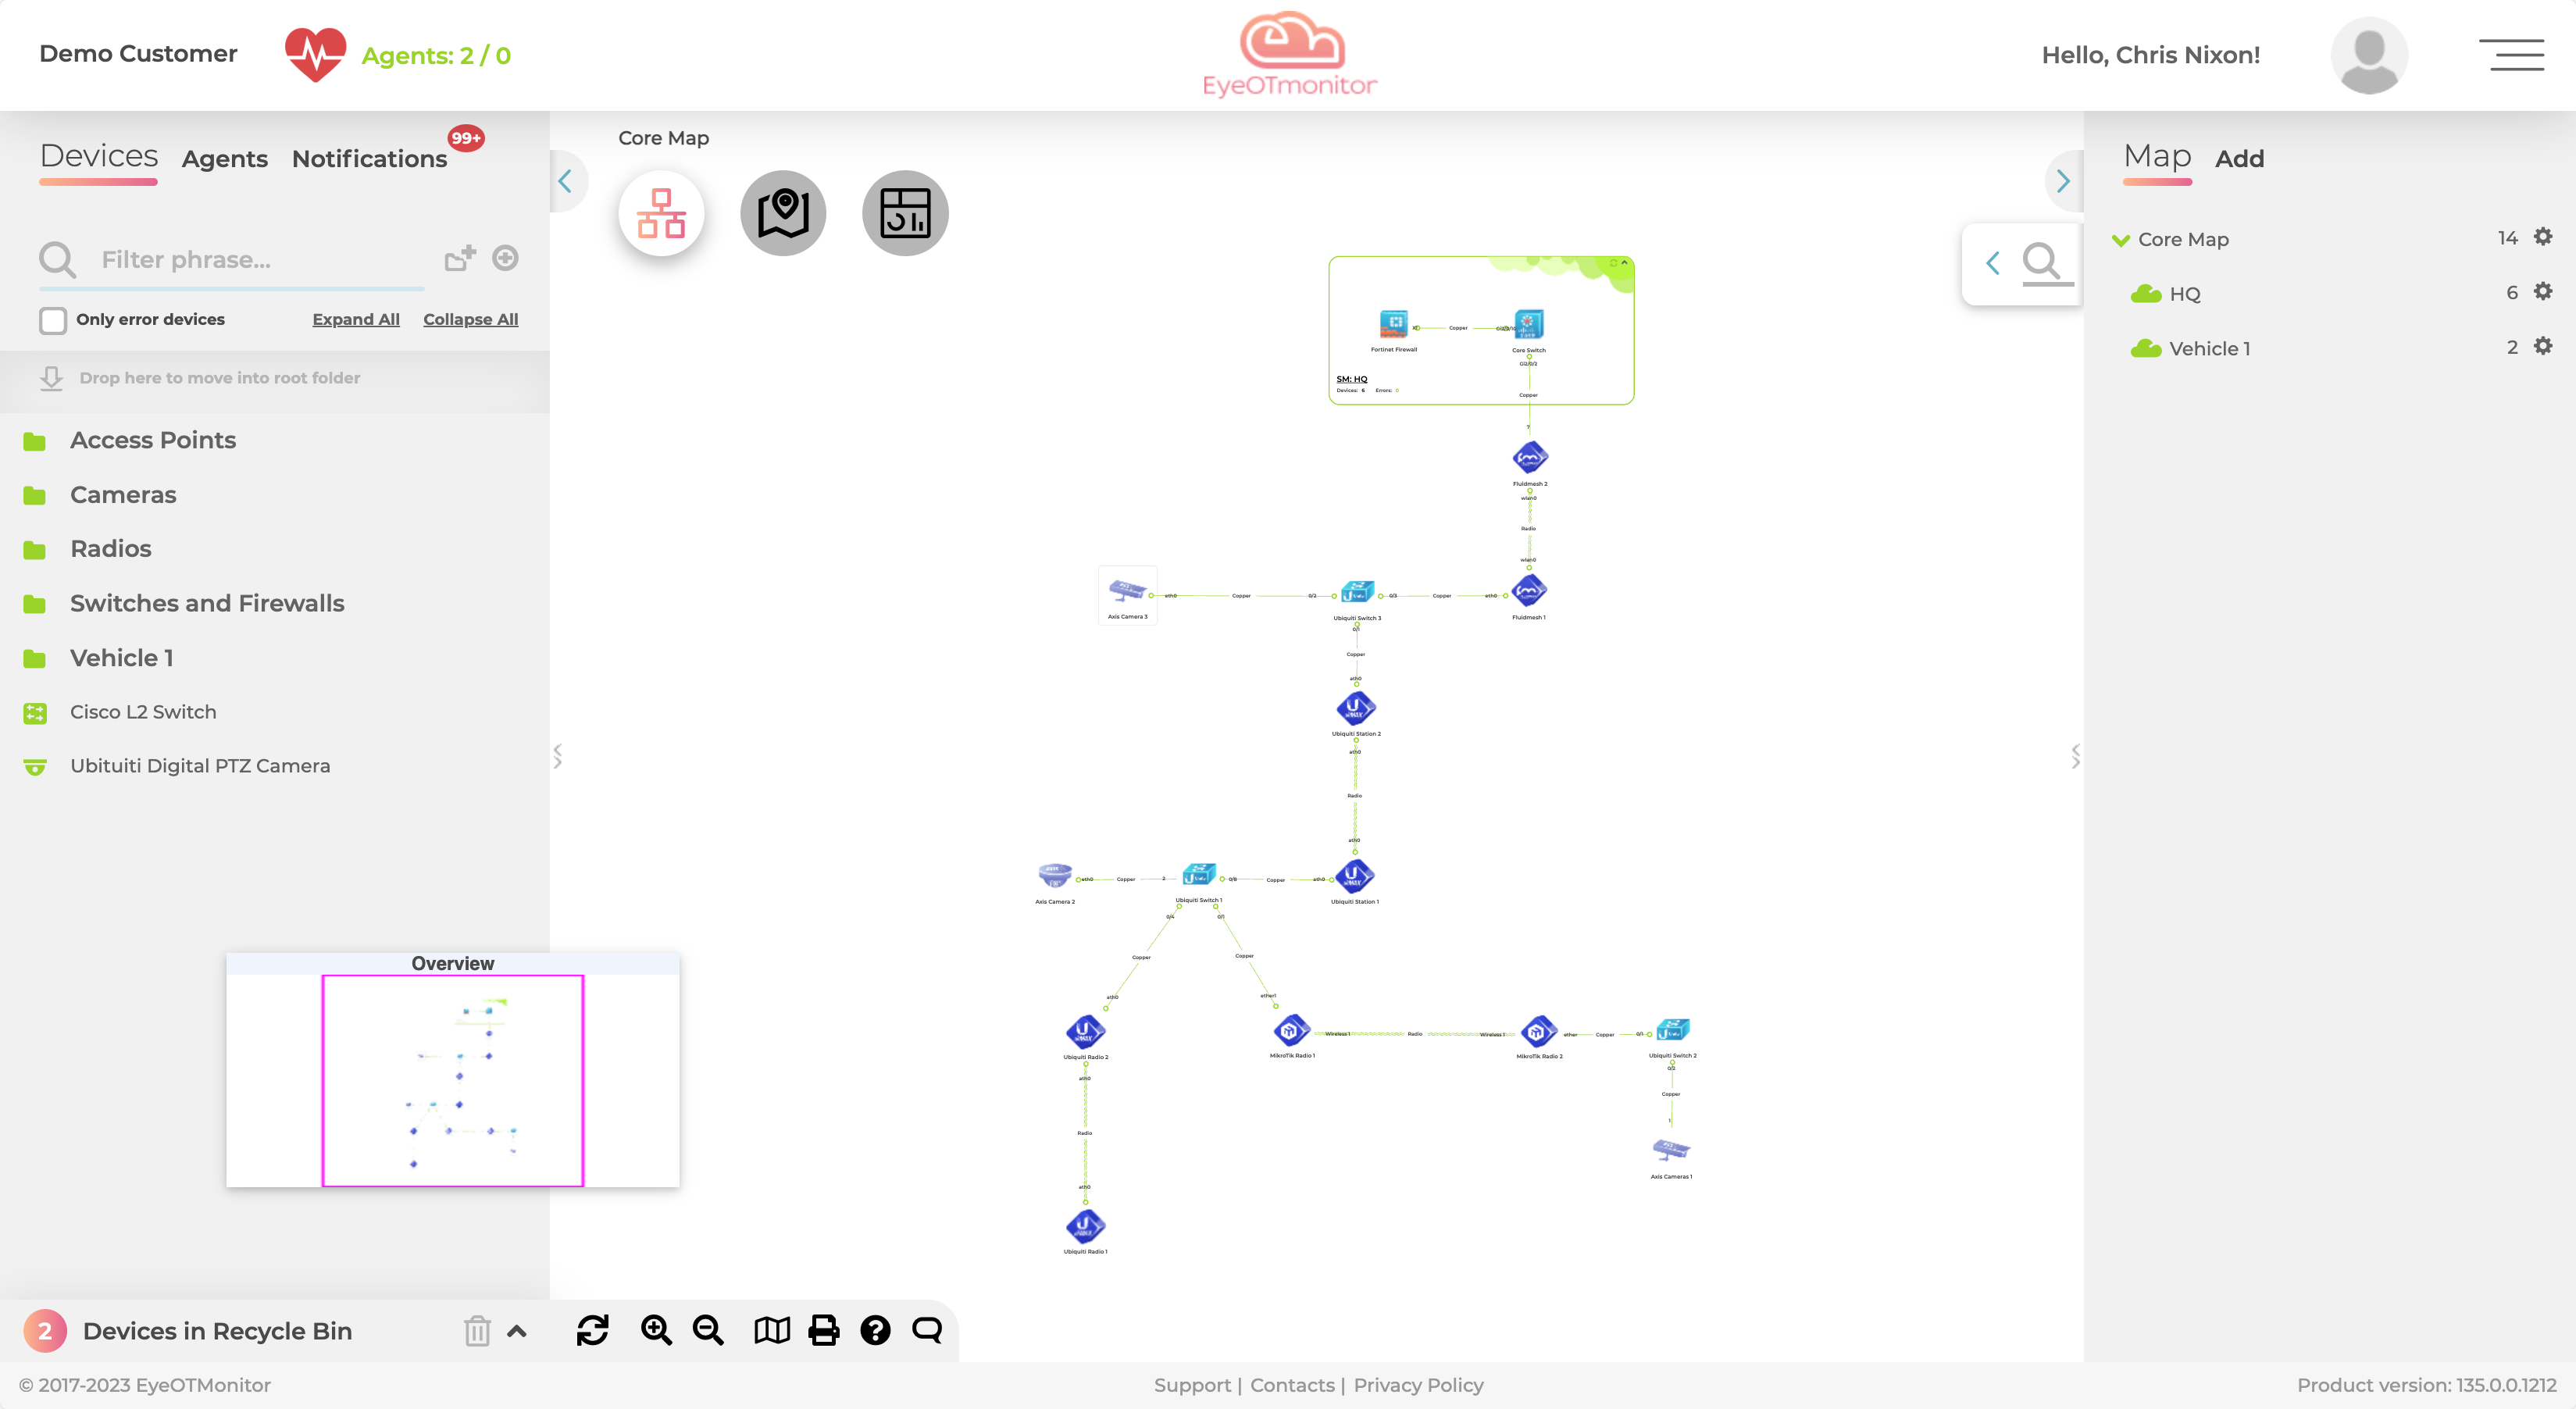Click the Expand All link
The height and width of the screenshot is (1409, 2576).
click(x=355, y=319)
